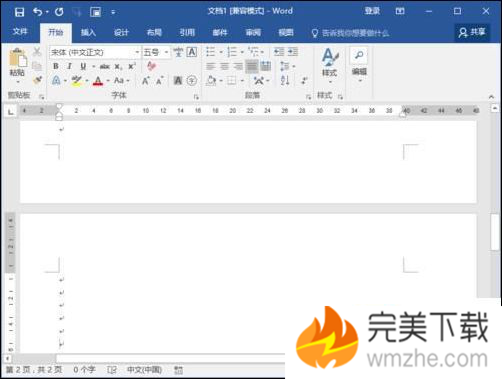Click the Grow Font icon

click(x=145, y=81)
